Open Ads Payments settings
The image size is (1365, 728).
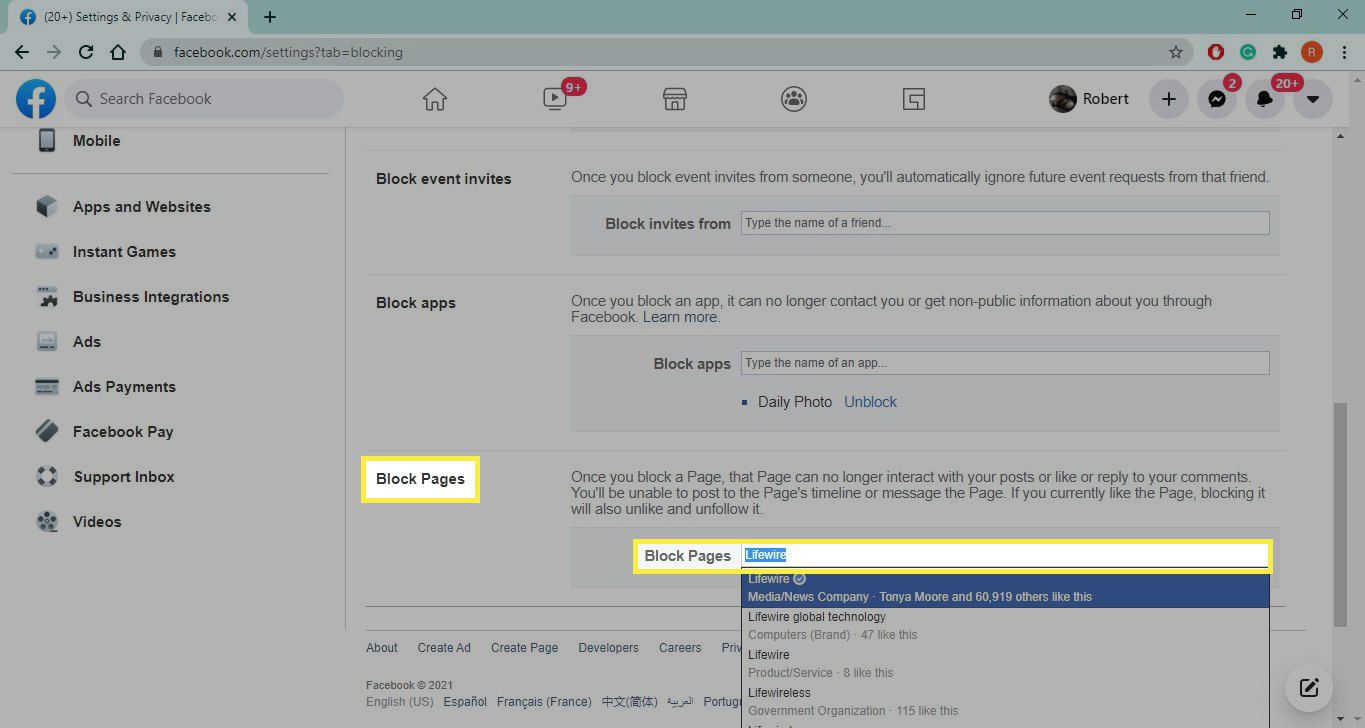pyautogui.click(x=124, y=387)
